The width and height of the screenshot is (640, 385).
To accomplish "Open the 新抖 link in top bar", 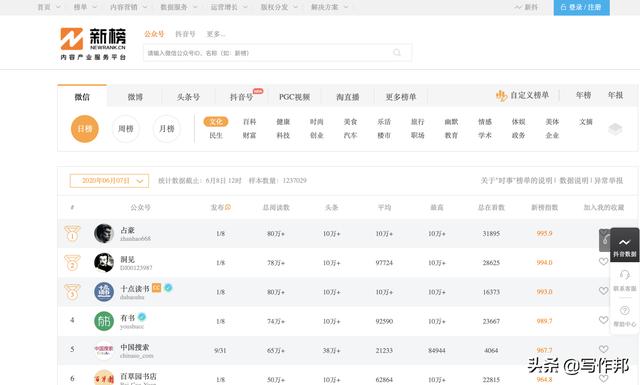I will tap(526, 7).
